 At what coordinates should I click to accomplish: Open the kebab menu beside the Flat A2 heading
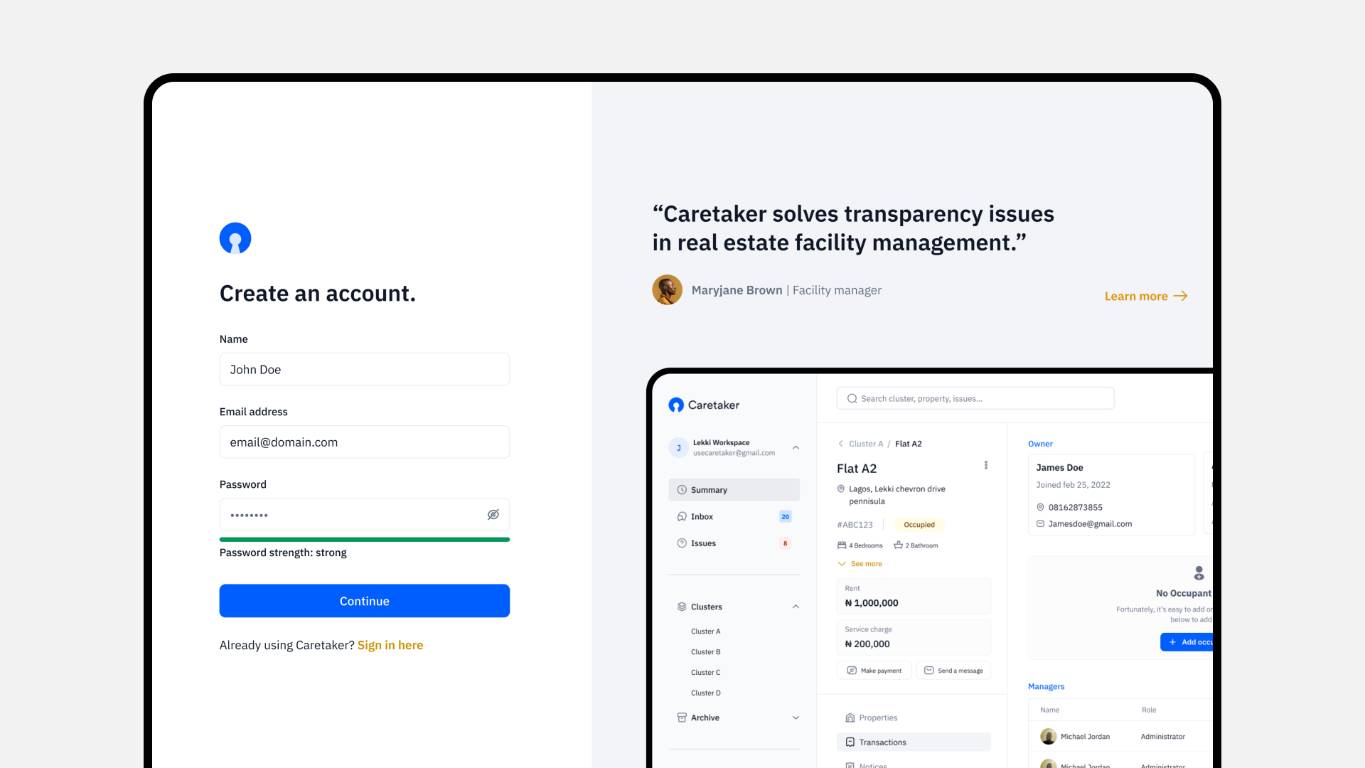pyautogui.click(x=986, y=465)
